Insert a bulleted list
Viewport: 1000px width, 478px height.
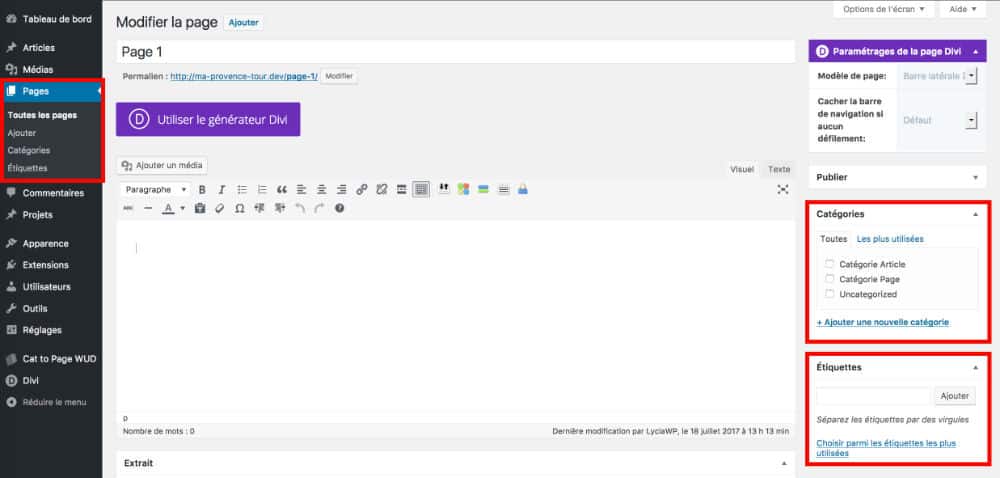[x=242, y=189]
